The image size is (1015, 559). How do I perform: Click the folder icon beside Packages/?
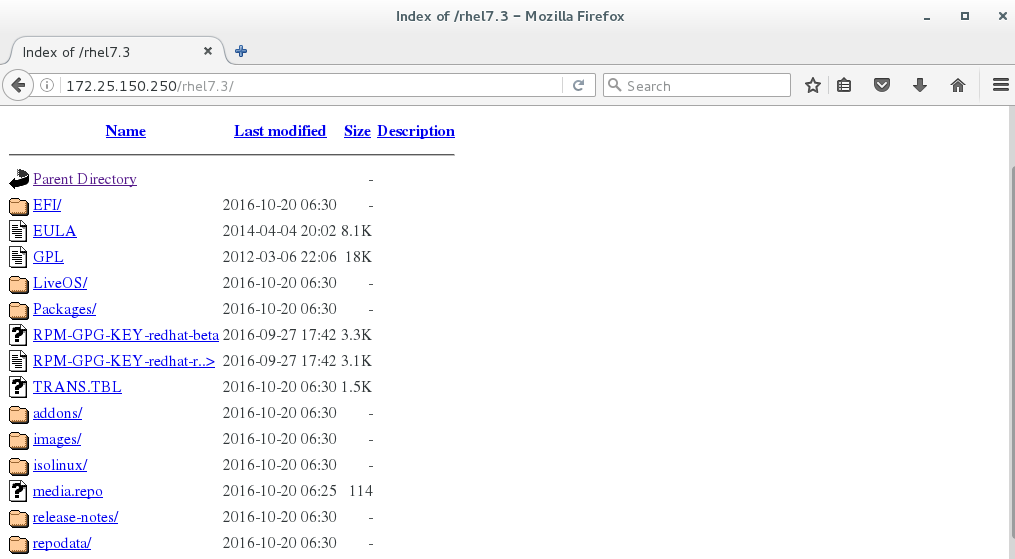point(19,310)
